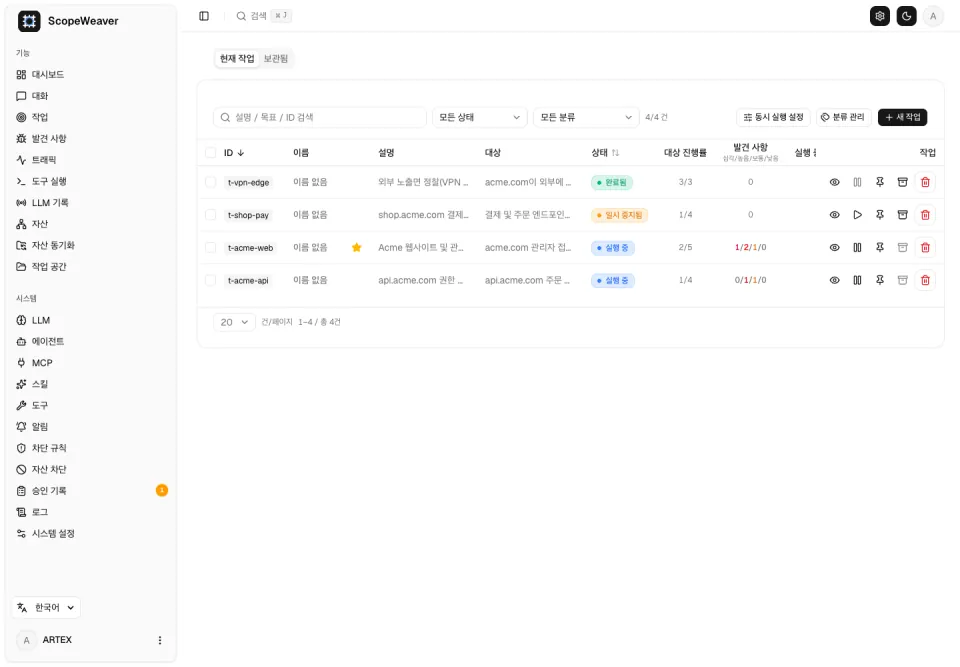Open 대시보드 in the sidebar

tap(91, 75)
